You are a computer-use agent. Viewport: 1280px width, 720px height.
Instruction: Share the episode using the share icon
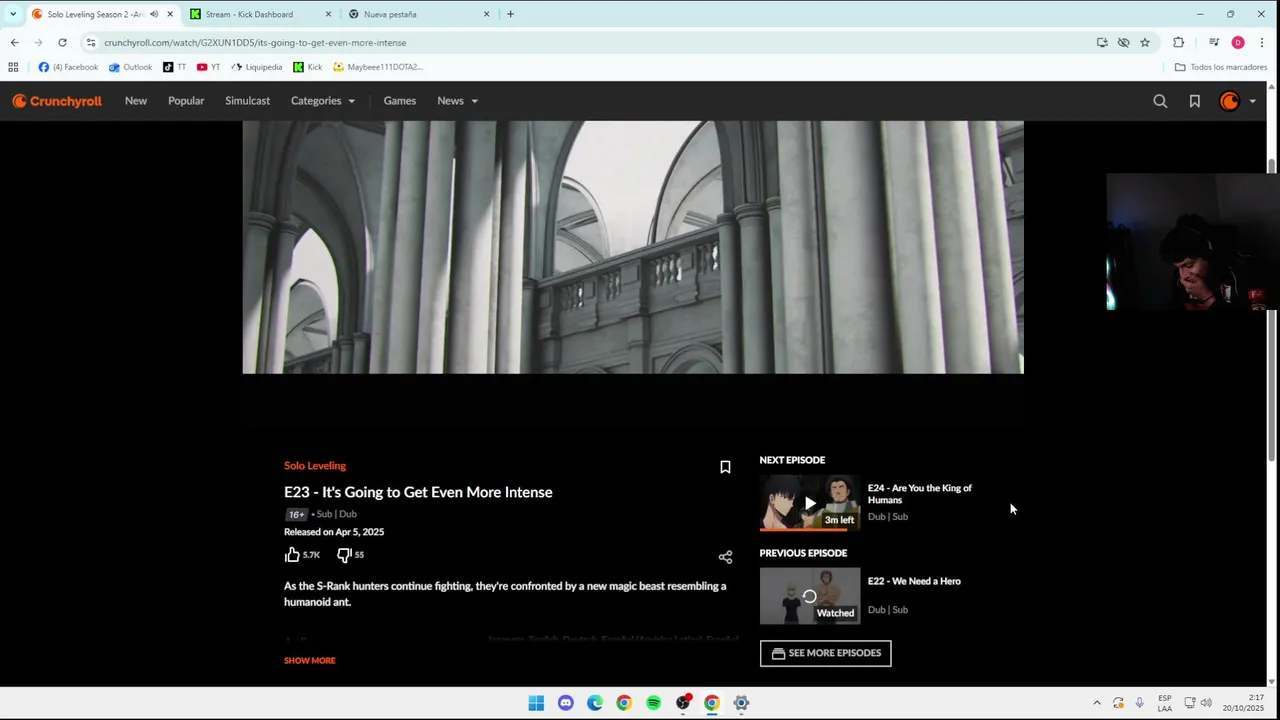click(725, 557)
